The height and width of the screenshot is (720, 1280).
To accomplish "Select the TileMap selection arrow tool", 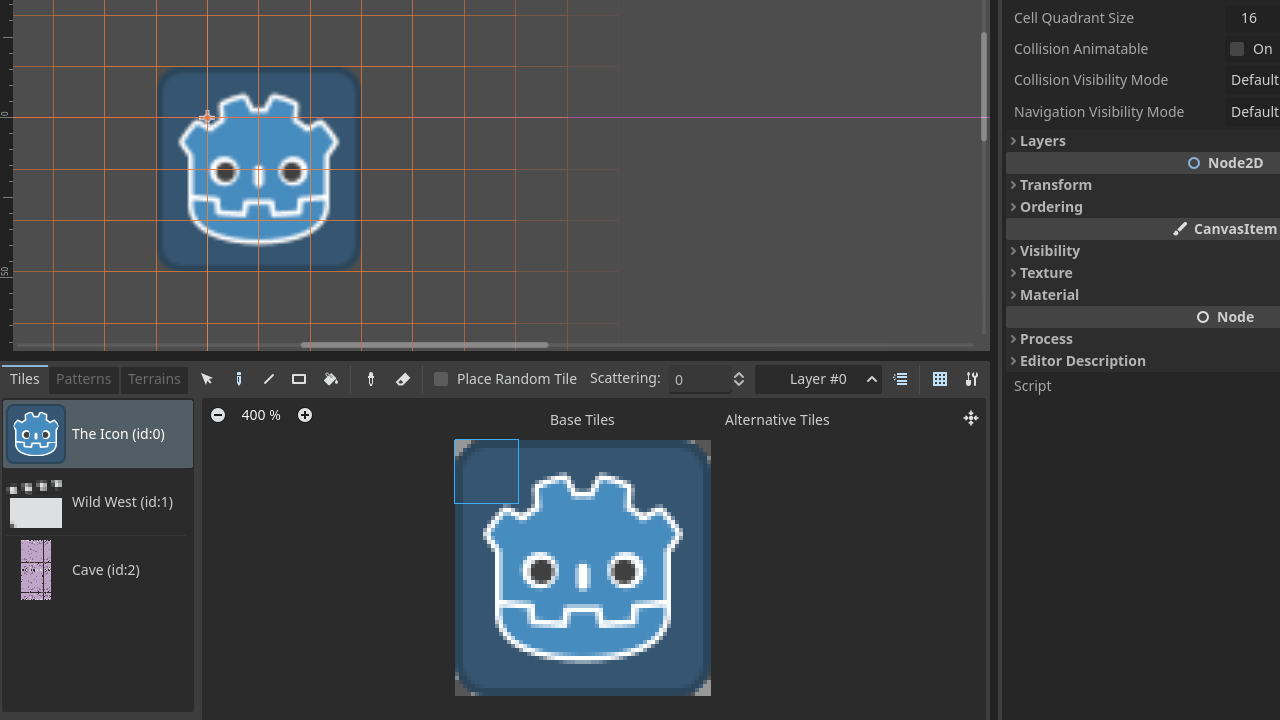I will [207, 379].
